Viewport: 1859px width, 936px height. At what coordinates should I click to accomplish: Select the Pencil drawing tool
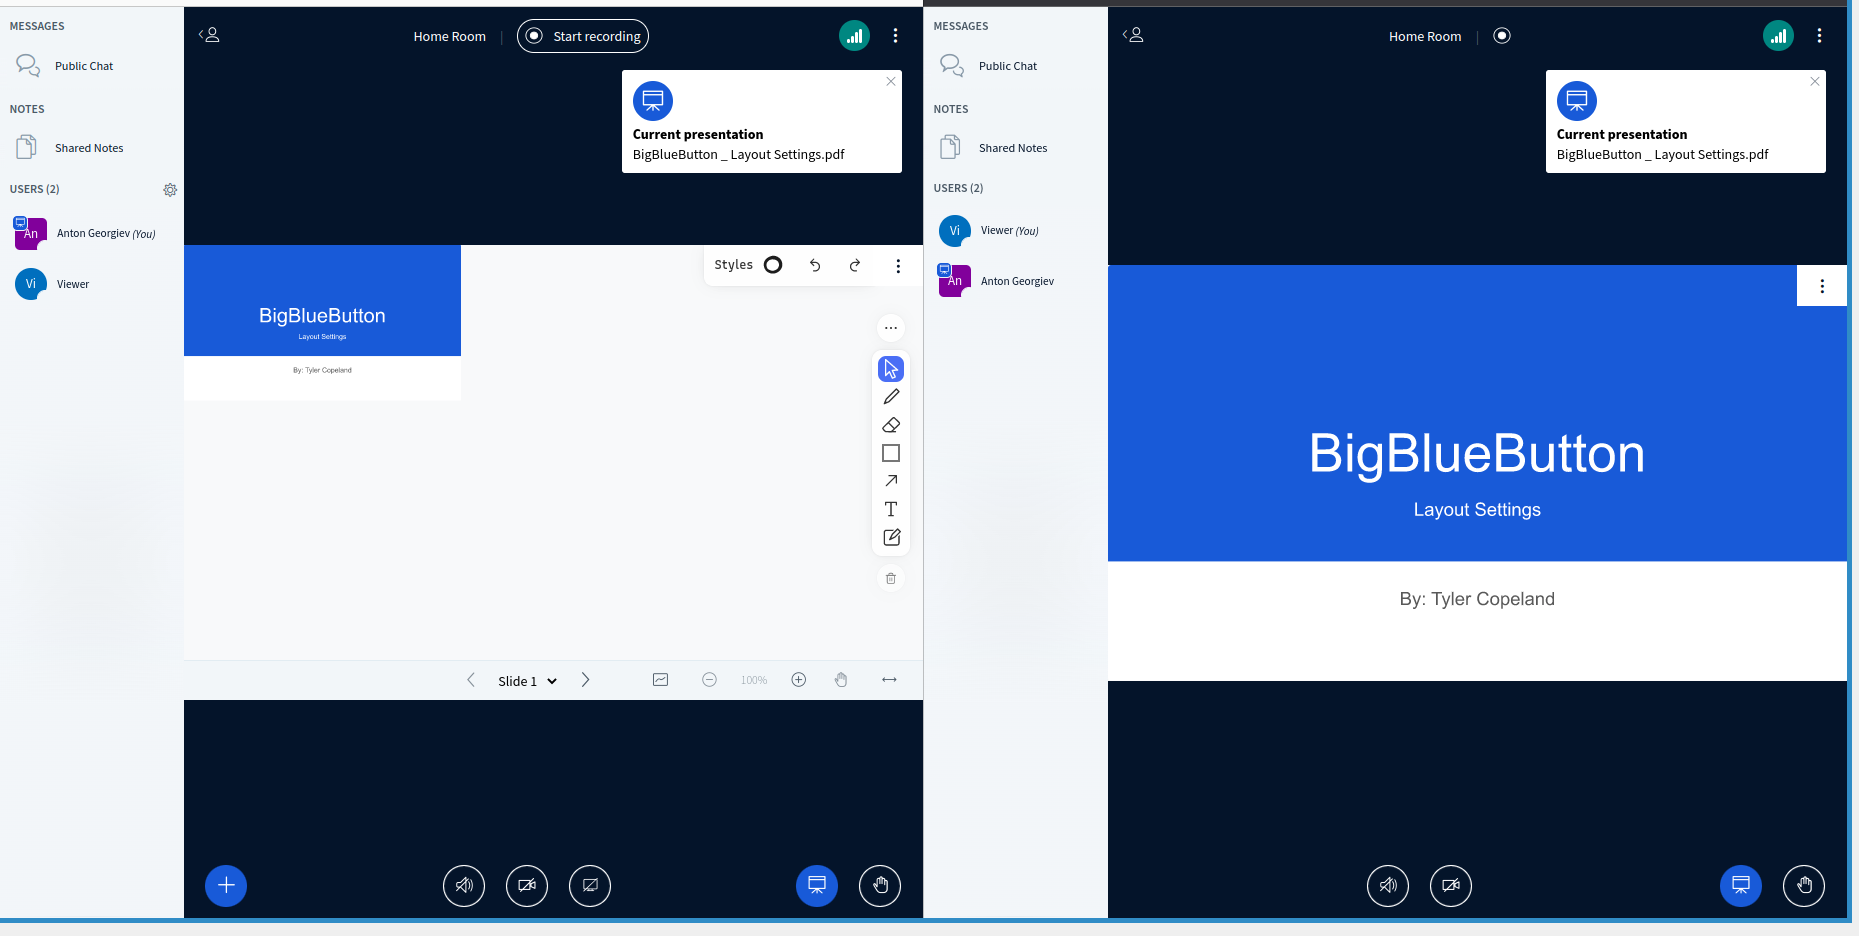[x=890, y=396]
